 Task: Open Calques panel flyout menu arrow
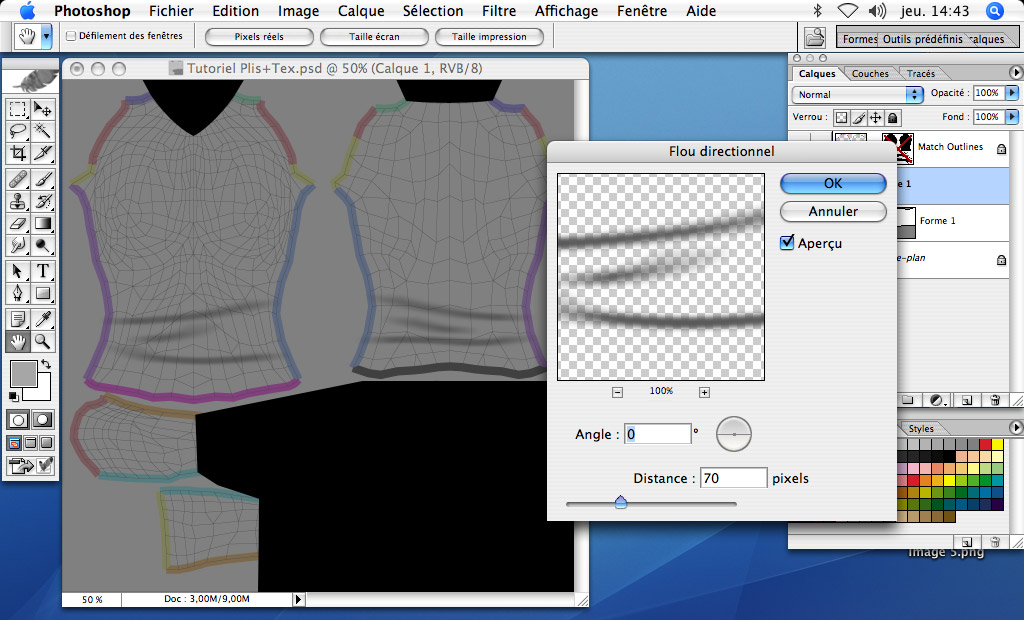click(x=1016, y=73)
